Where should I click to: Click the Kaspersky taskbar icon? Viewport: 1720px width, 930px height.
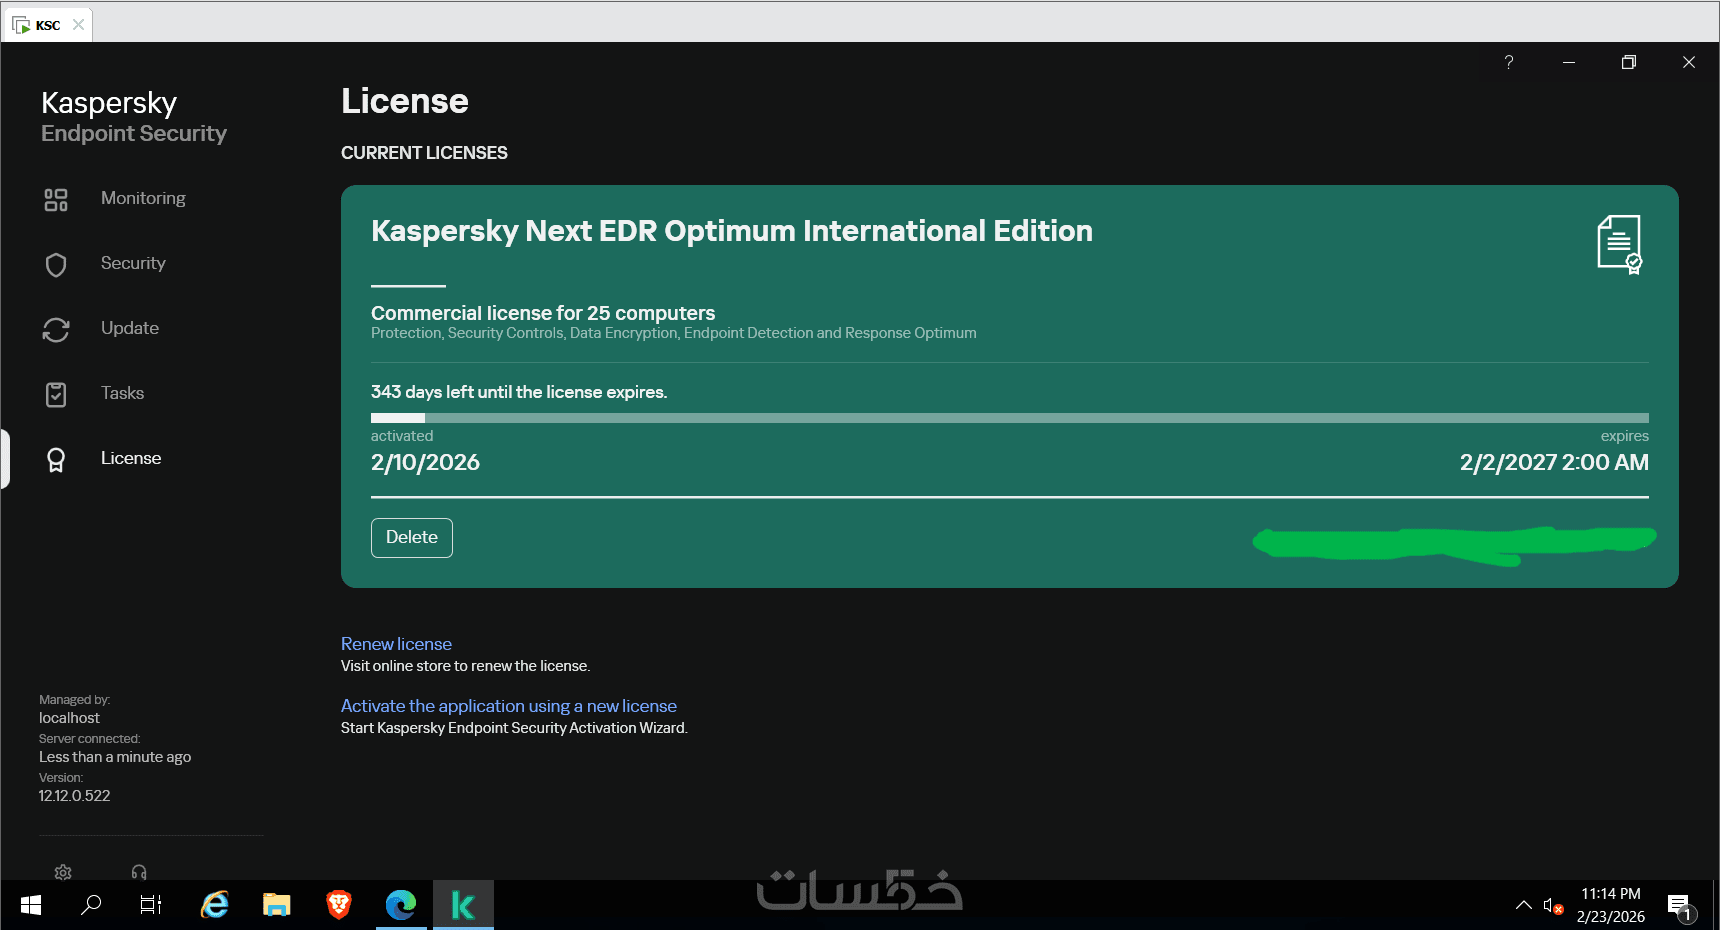463,905
